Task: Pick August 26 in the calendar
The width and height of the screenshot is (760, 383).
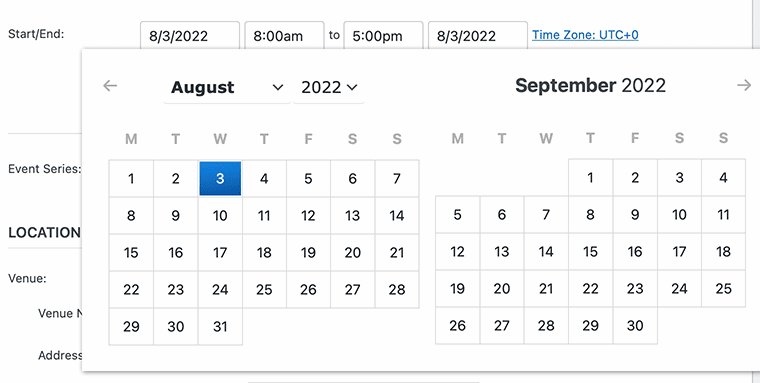Action: click(308, 289)
